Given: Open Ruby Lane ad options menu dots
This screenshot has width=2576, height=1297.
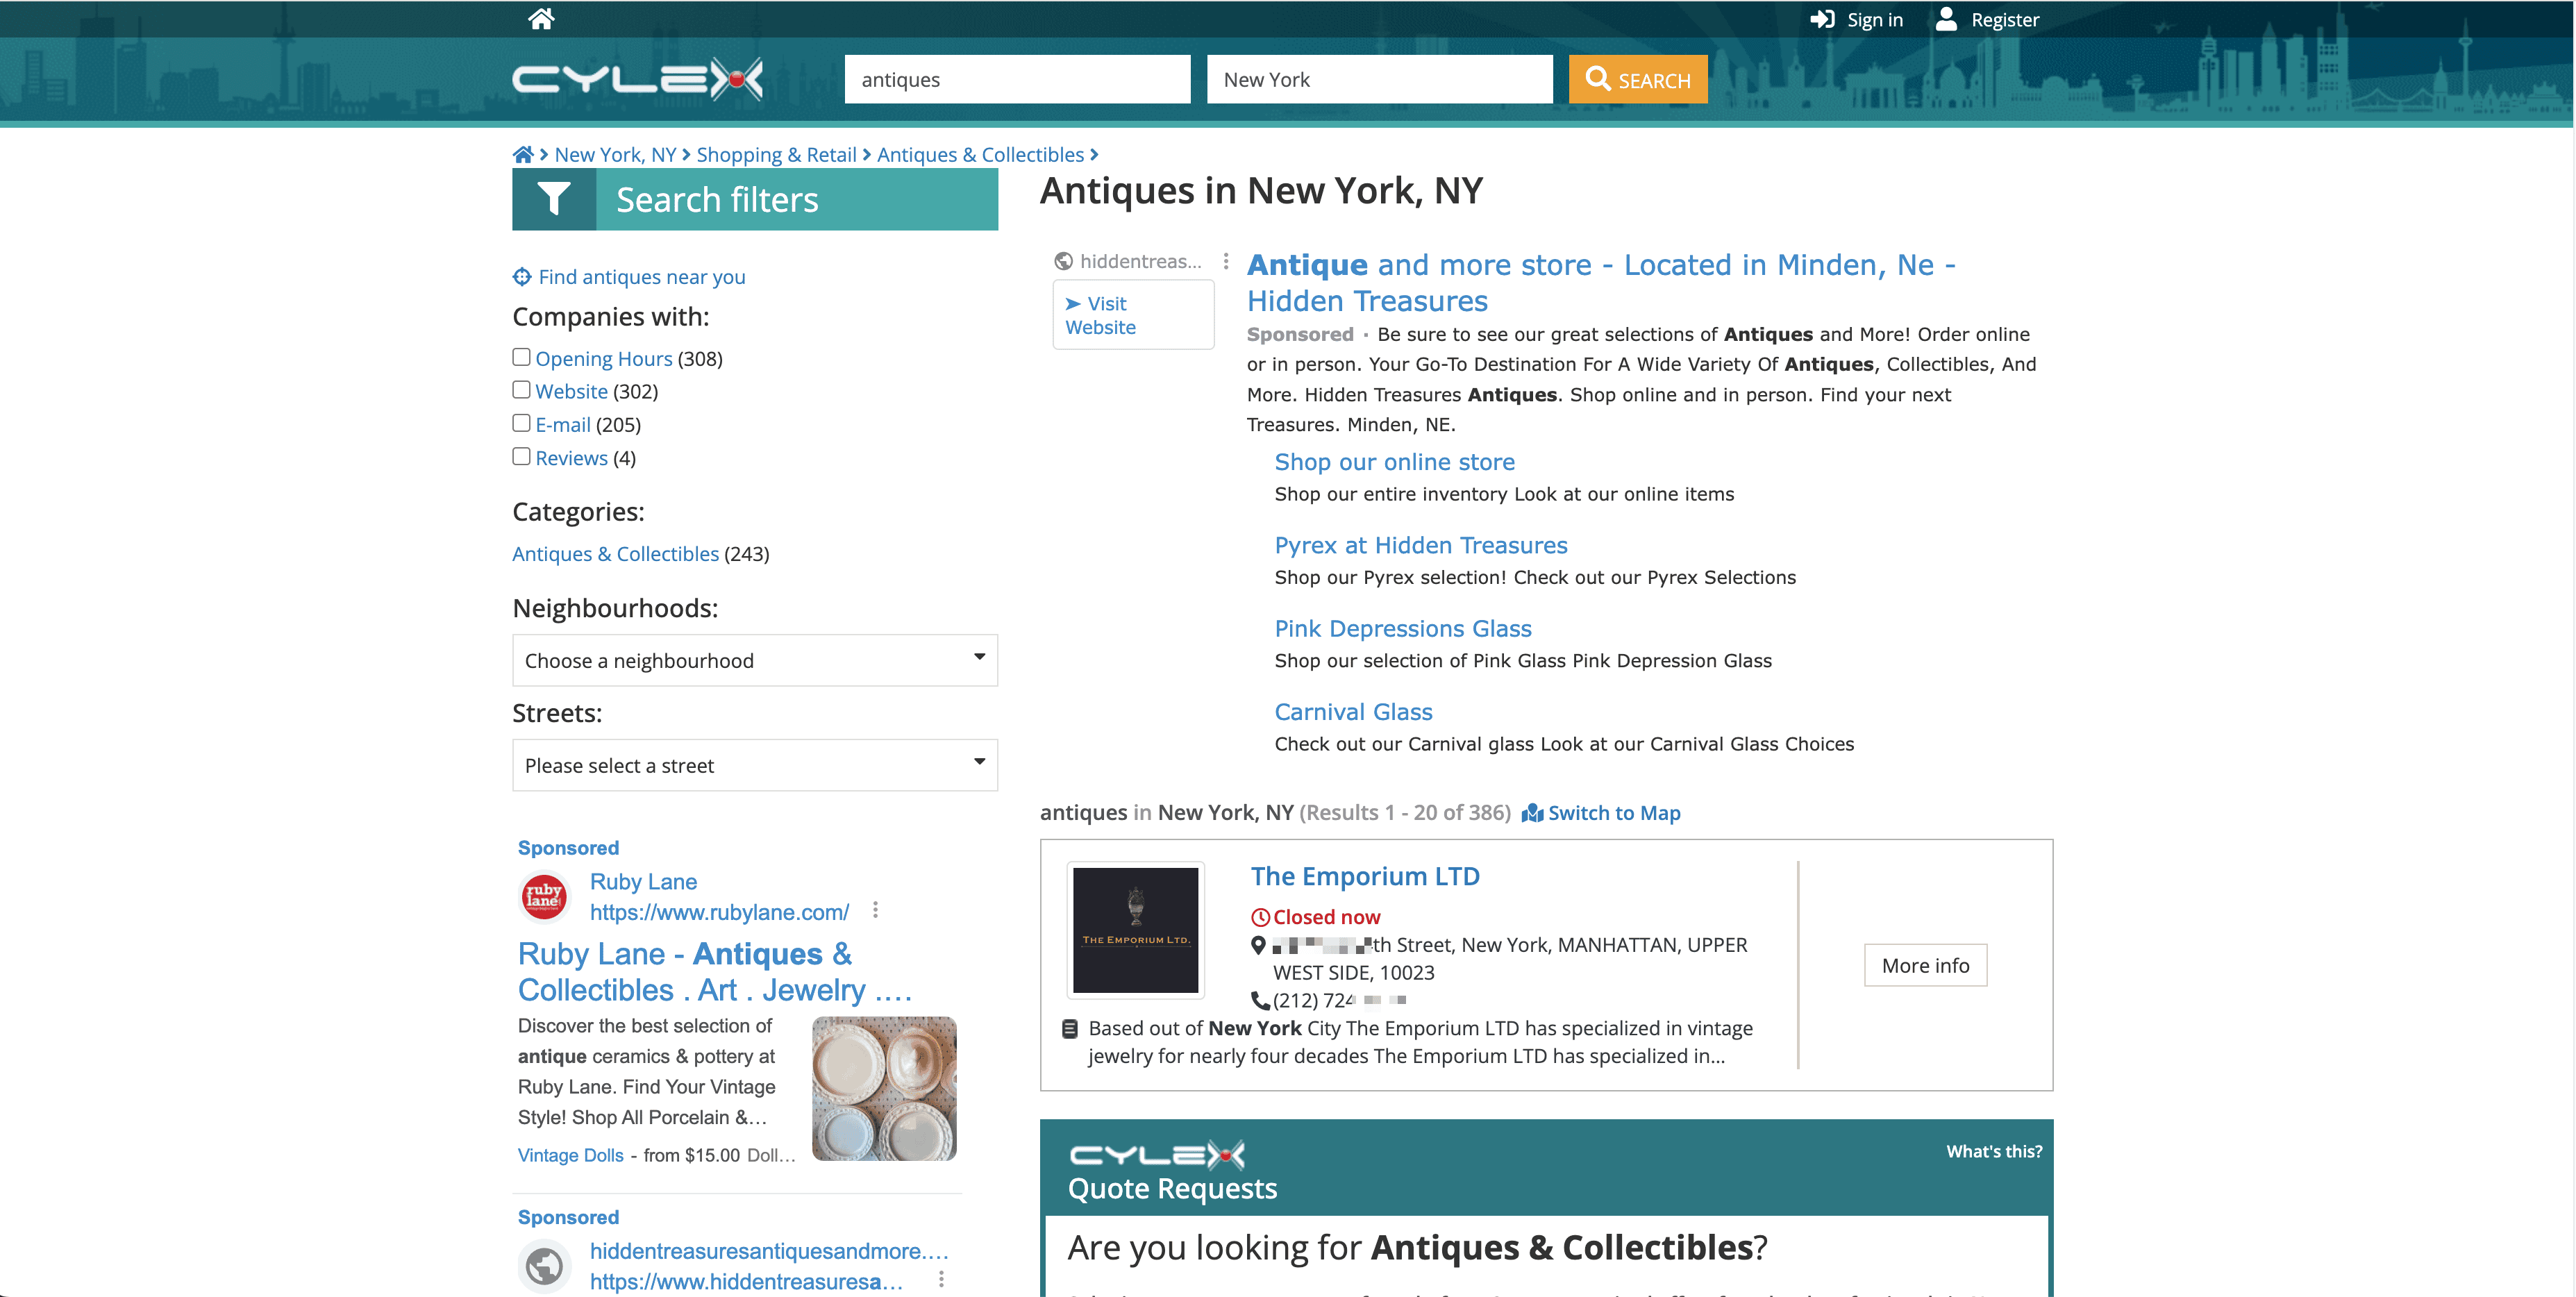Looking at the screenshot, I should point(875,910).
